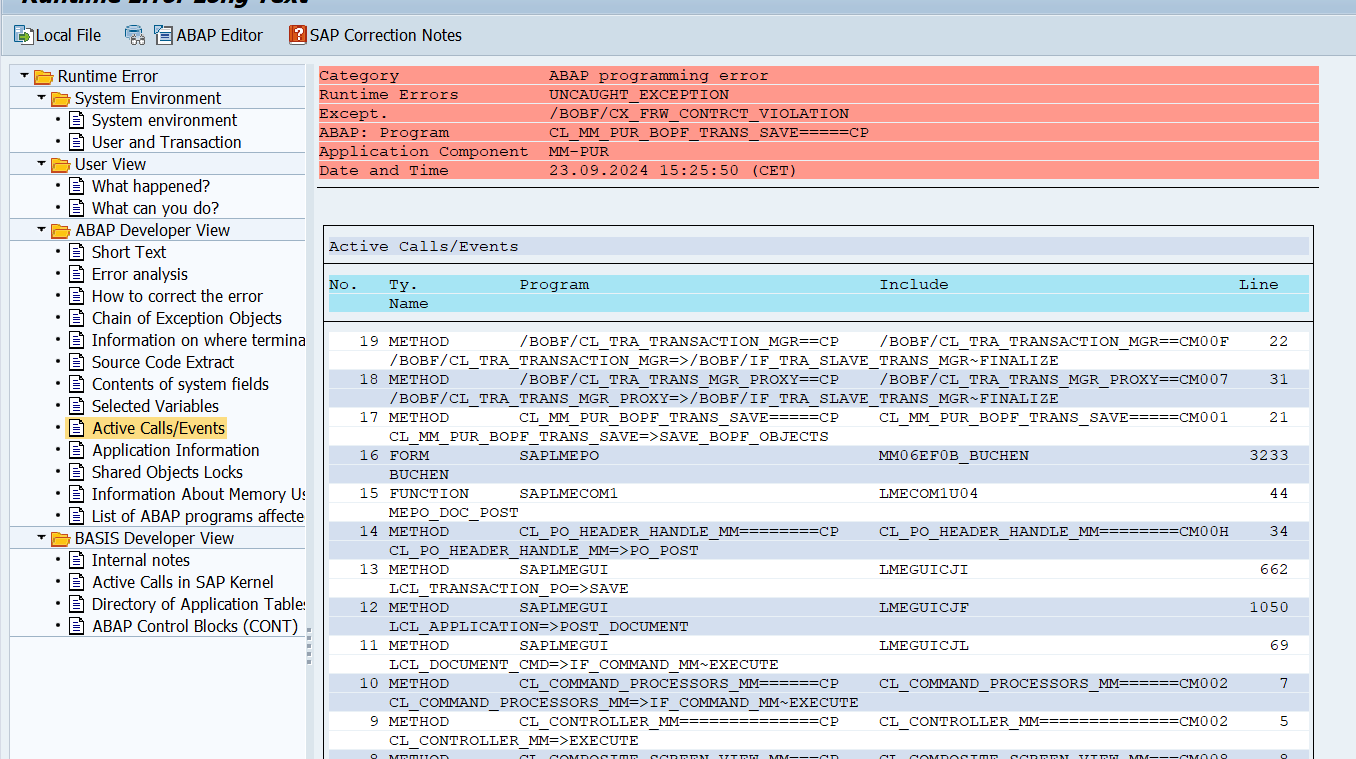The height and width of the screenshot is (759, 1356).
Task: Click the document icon beside ABAP Control Blocks
Action: tap(77, 627)
